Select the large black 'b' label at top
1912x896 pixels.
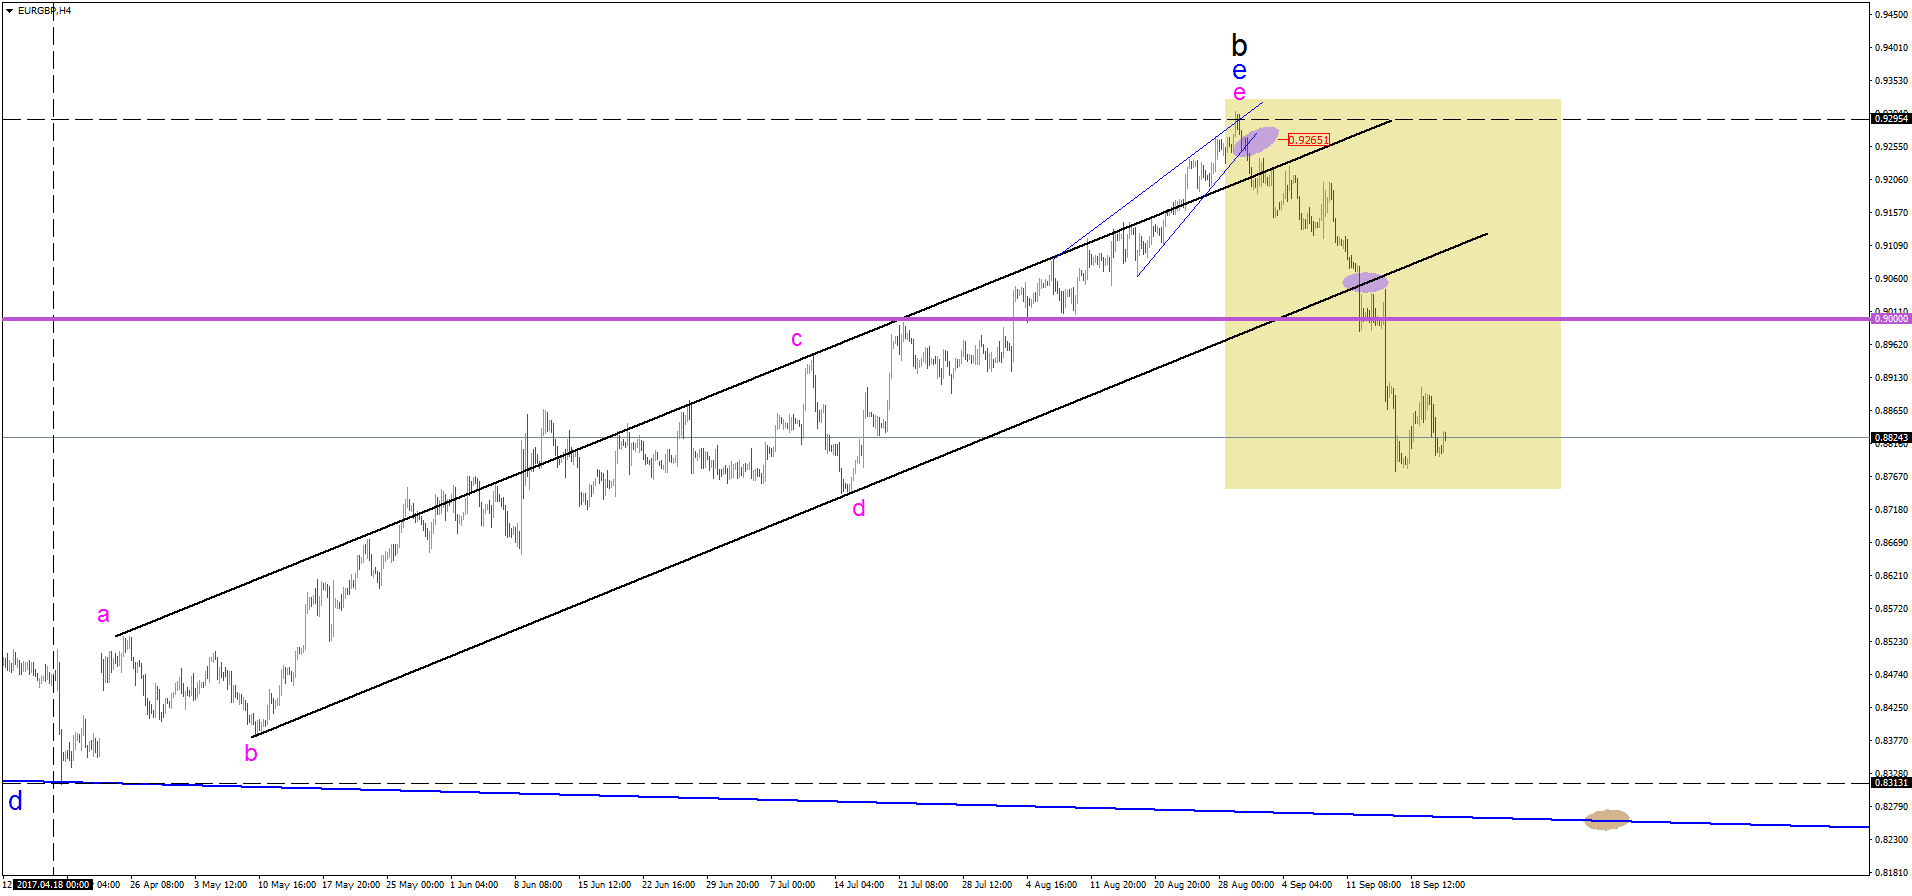1239,45
